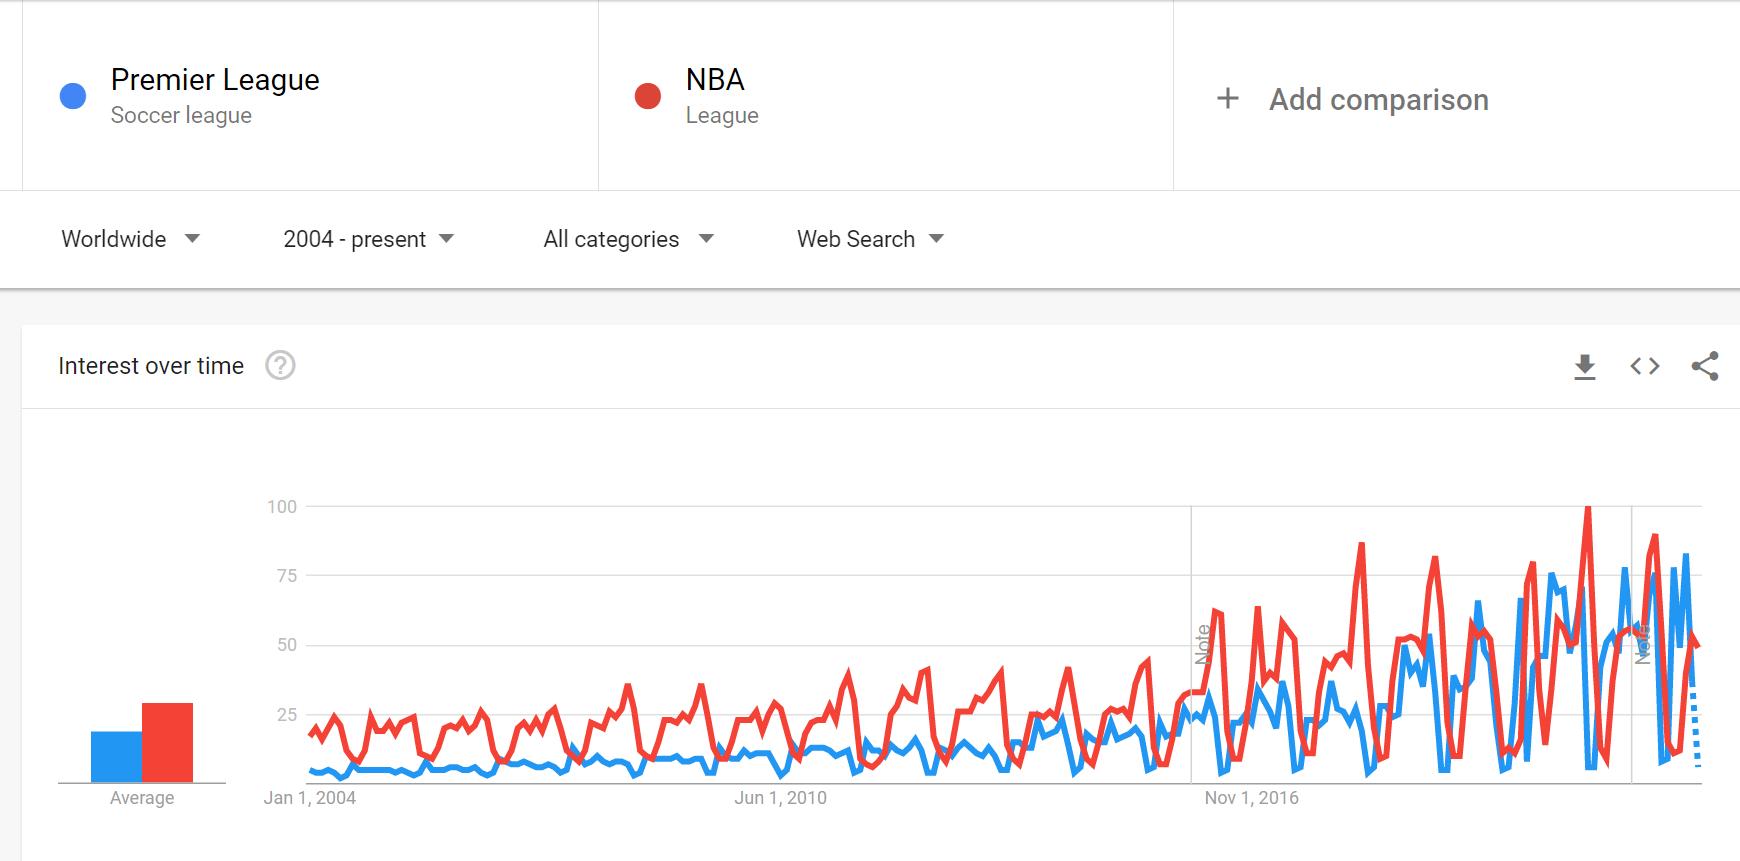Select the Soccer league subtitle label

[181, 115]
